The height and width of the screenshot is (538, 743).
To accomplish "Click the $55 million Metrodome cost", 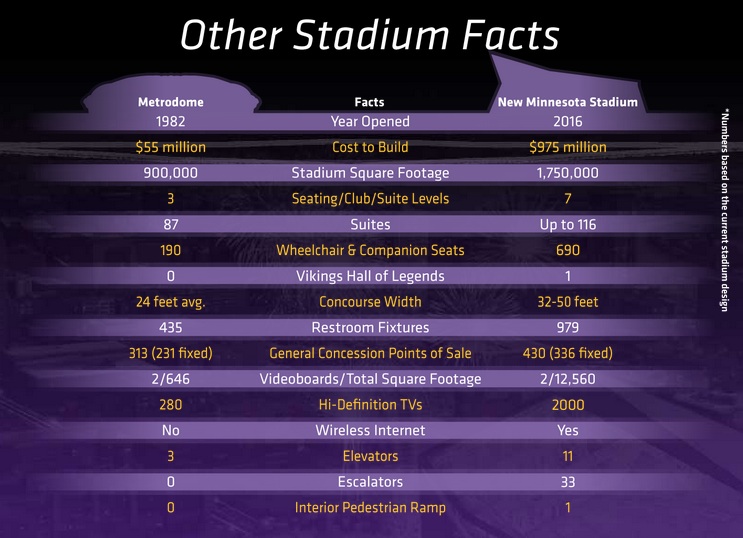I will pyautogui.click(x=171, y=147).
